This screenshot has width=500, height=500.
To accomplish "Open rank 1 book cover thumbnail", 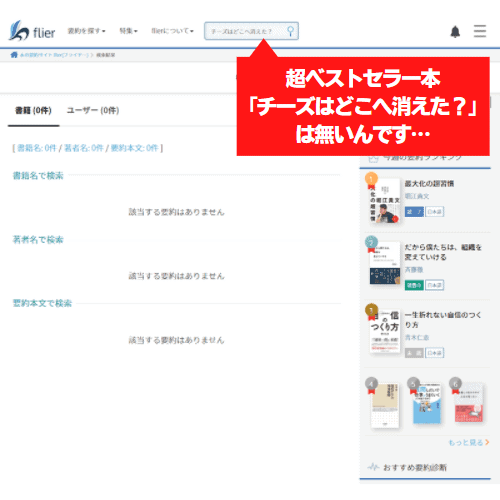I will [x=385, y=200].
